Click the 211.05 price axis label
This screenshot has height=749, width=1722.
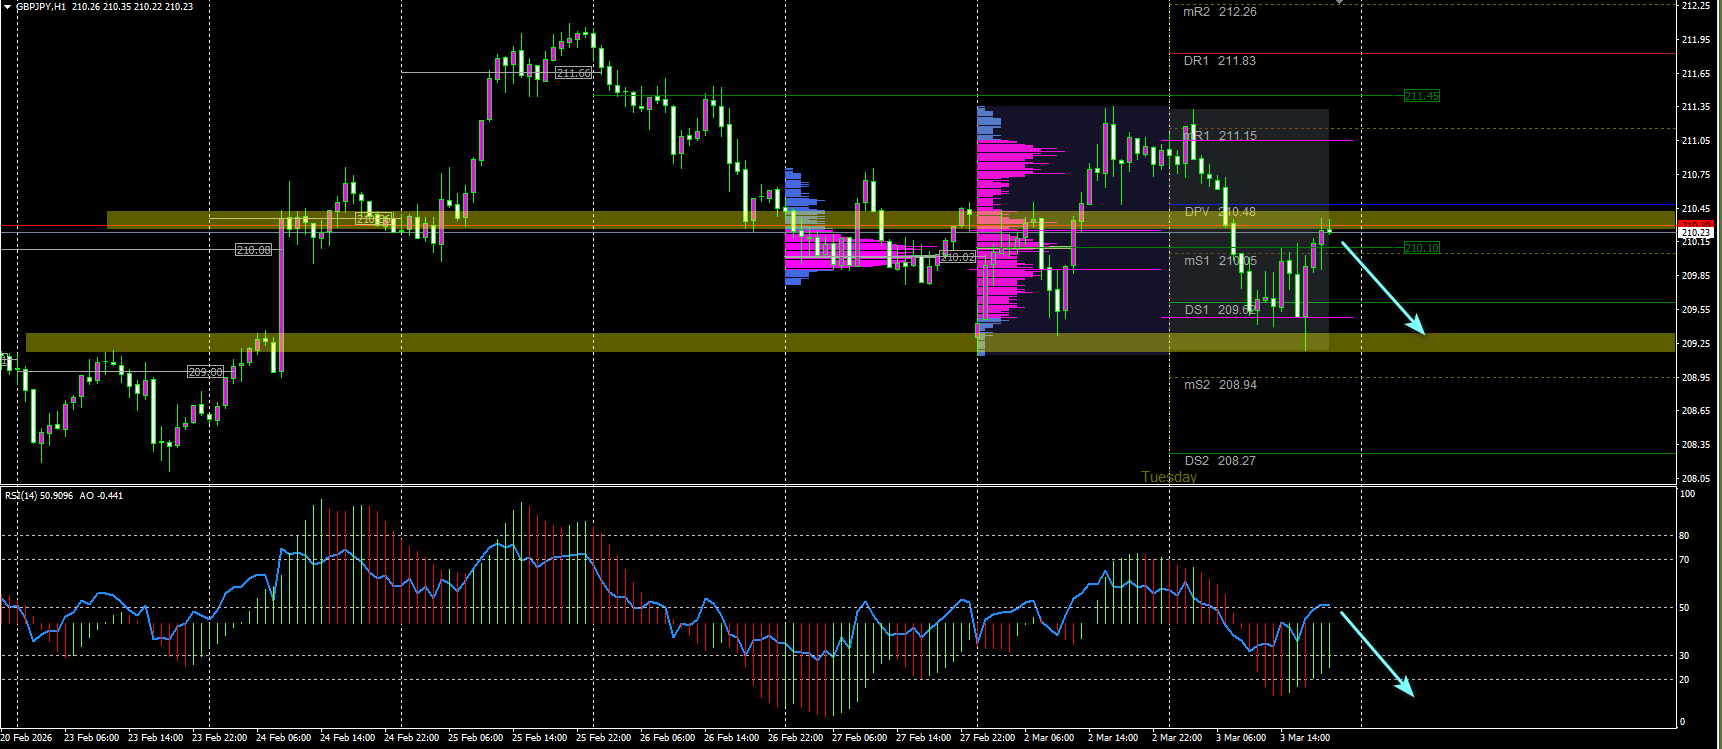point(1696,141)
